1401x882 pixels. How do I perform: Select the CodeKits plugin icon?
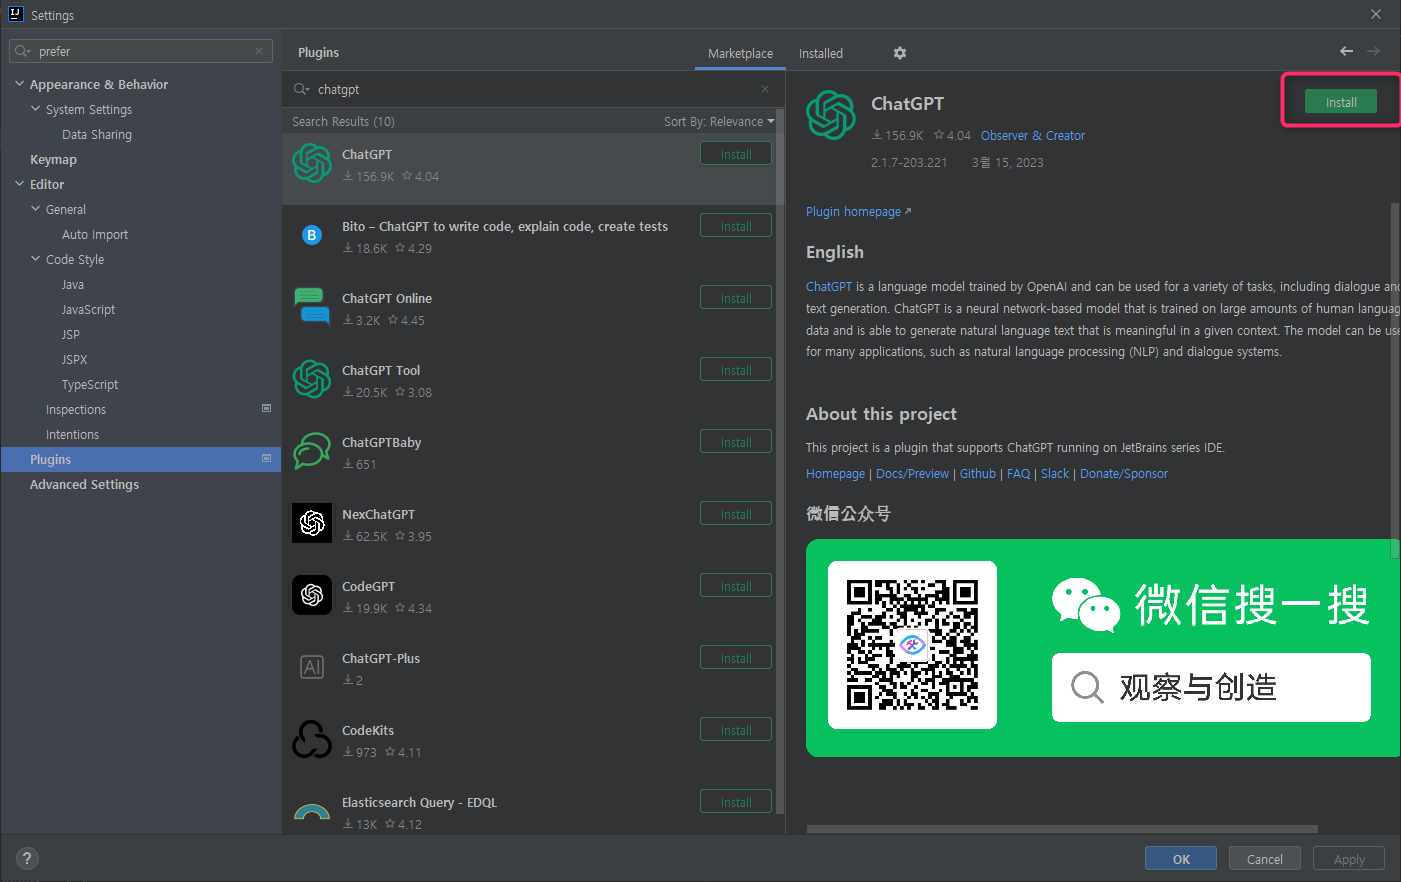312,739
